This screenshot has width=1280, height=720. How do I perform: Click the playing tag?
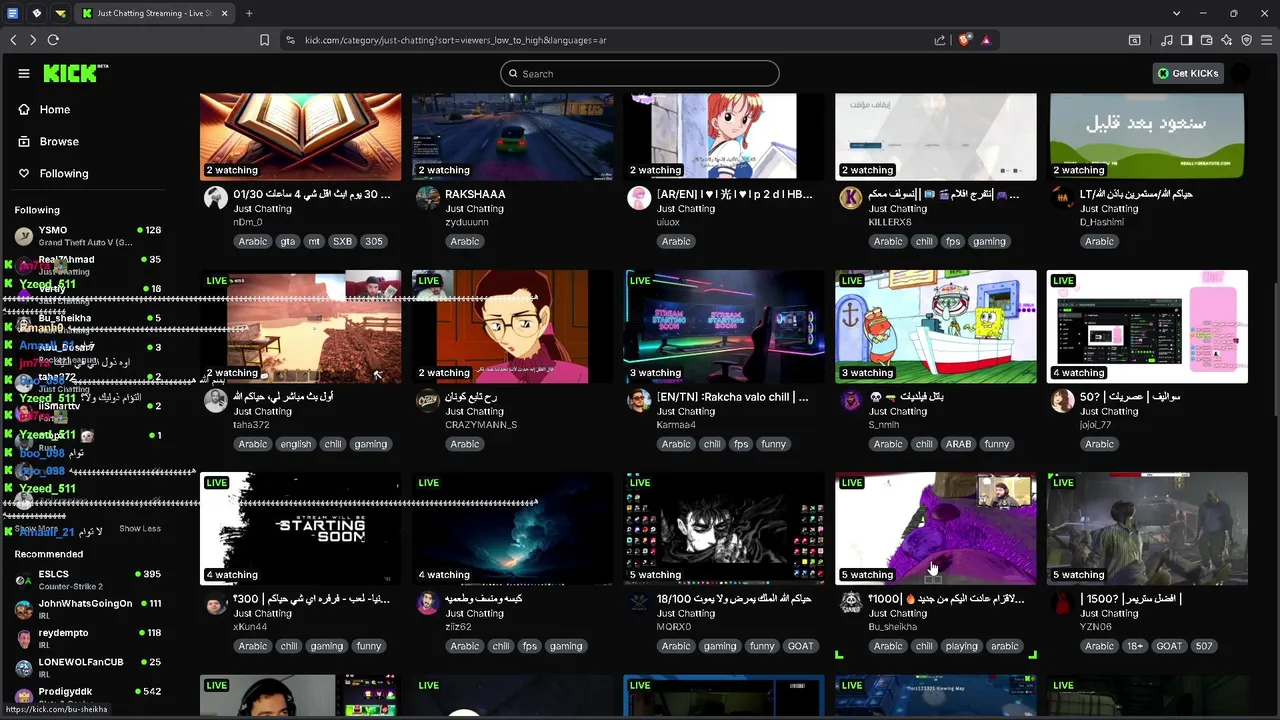pyautogui.click(x=961, y=646)
